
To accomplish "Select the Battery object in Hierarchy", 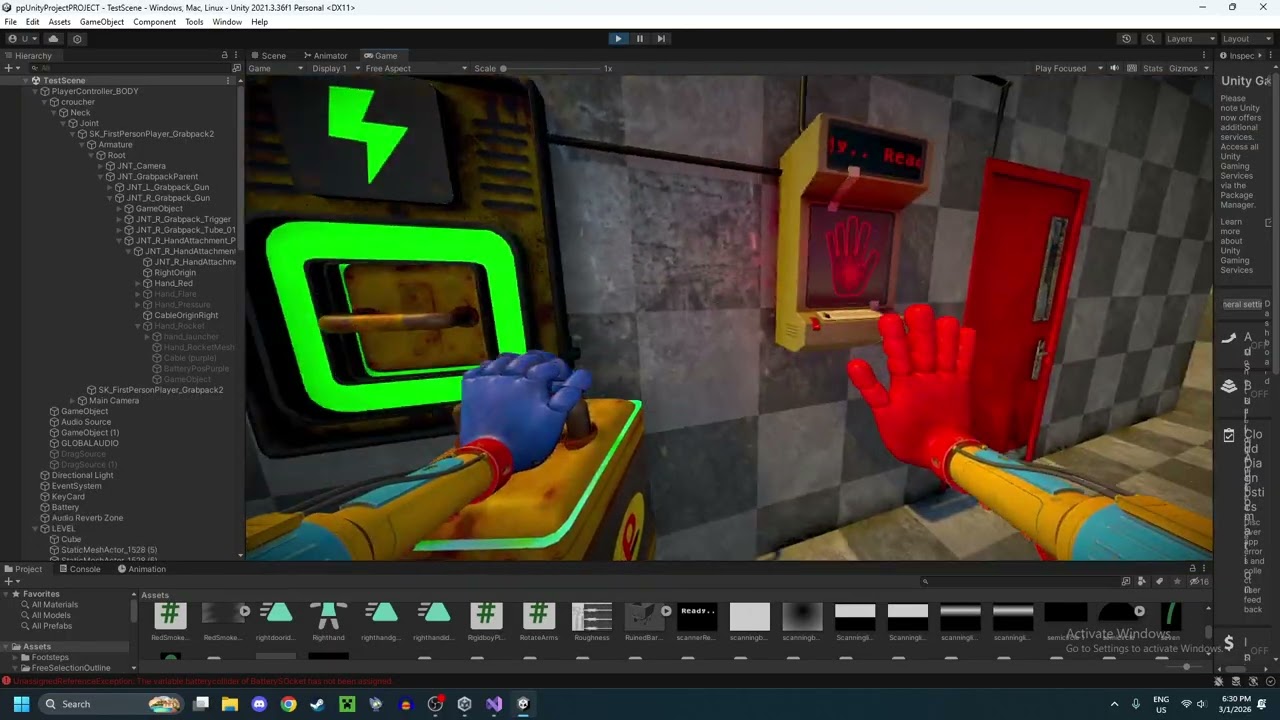I will pyautogui.click(x=65, y=507).
